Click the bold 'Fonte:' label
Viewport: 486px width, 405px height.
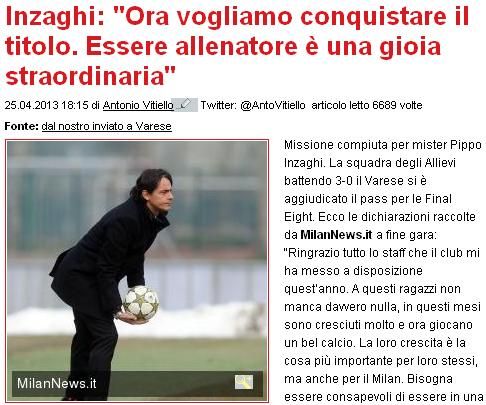[22, 126]
